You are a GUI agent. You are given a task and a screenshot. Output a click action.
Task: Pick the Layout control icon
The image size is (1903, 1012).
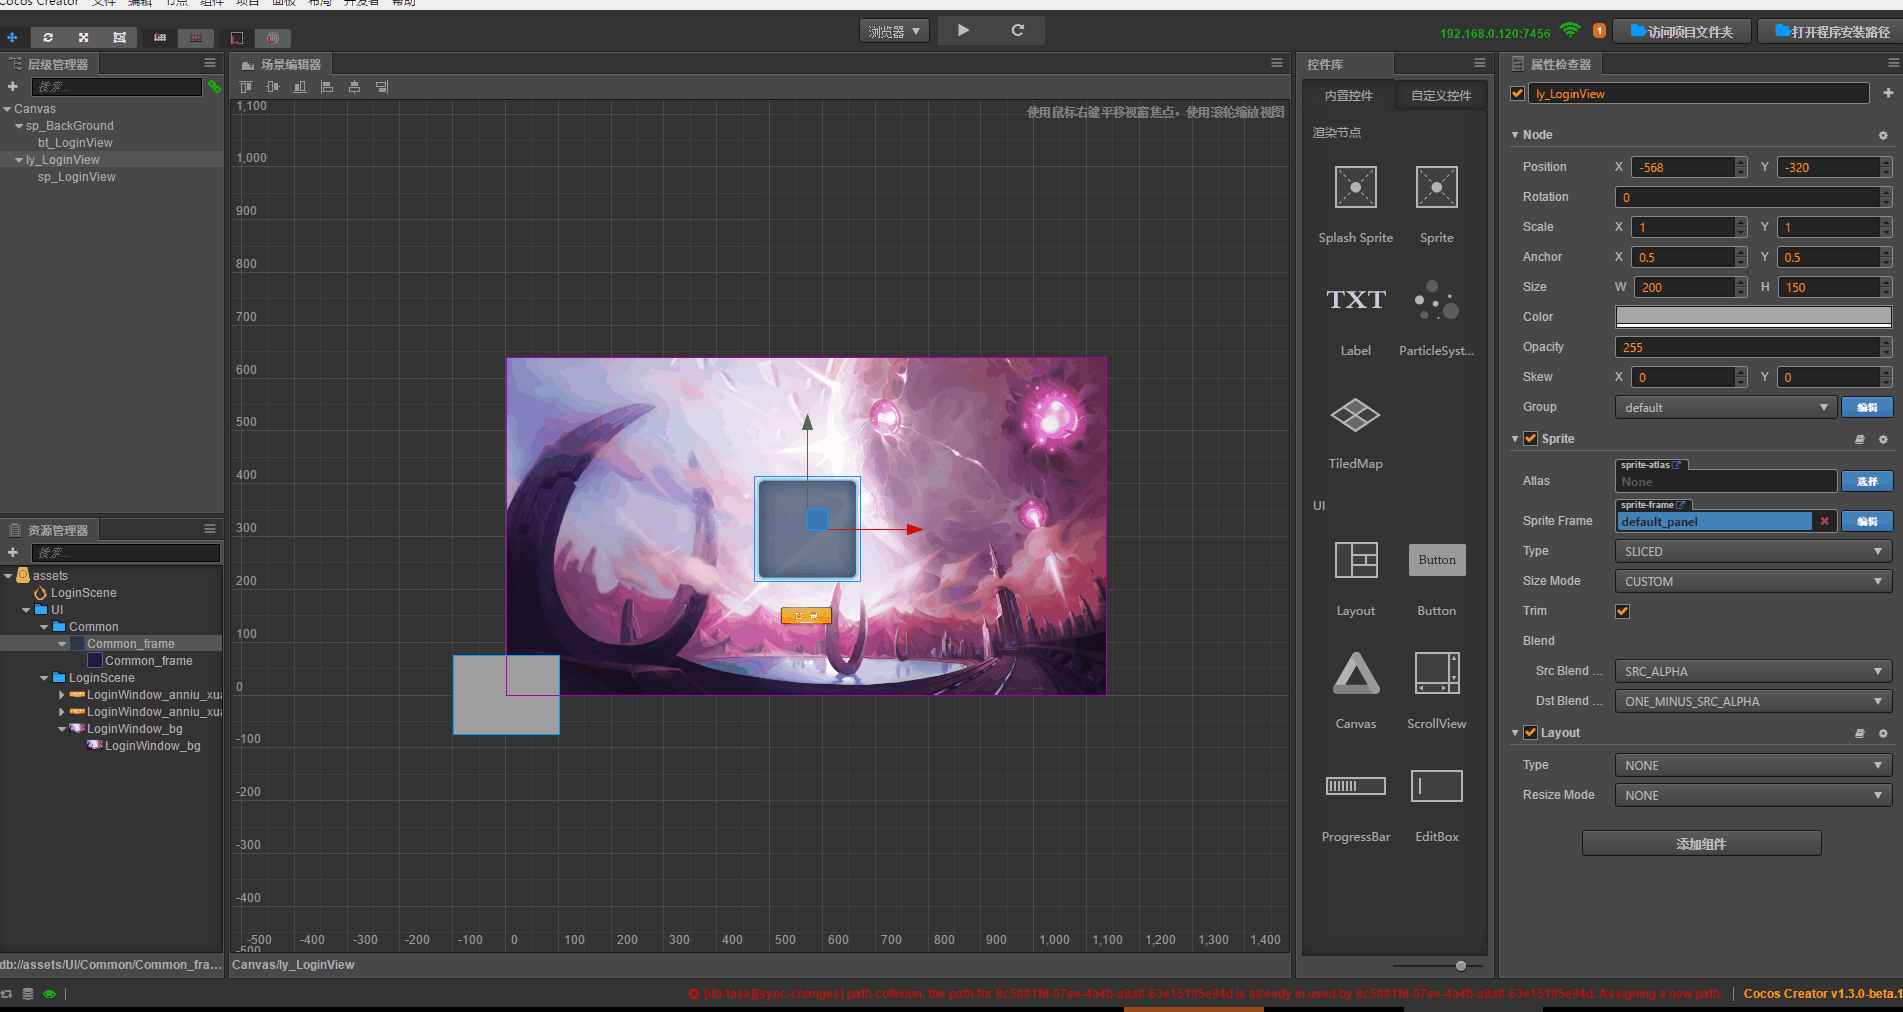(x=1356, y=560)
